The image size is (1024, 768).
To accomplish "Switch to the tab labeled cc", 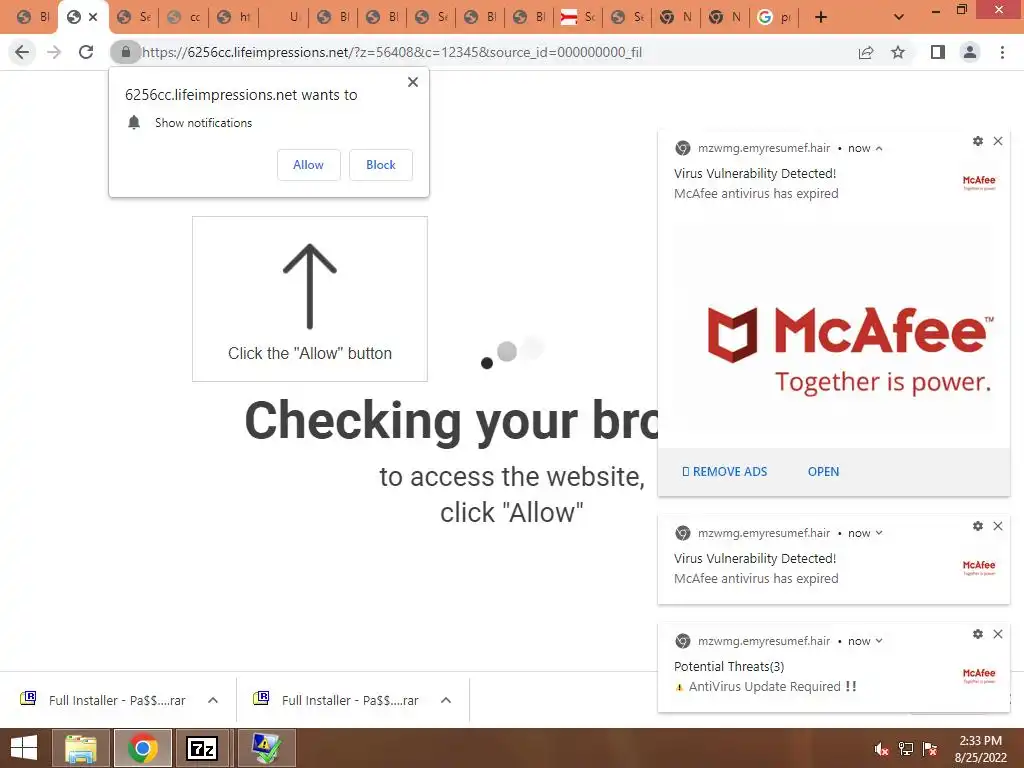I will 184,17.
